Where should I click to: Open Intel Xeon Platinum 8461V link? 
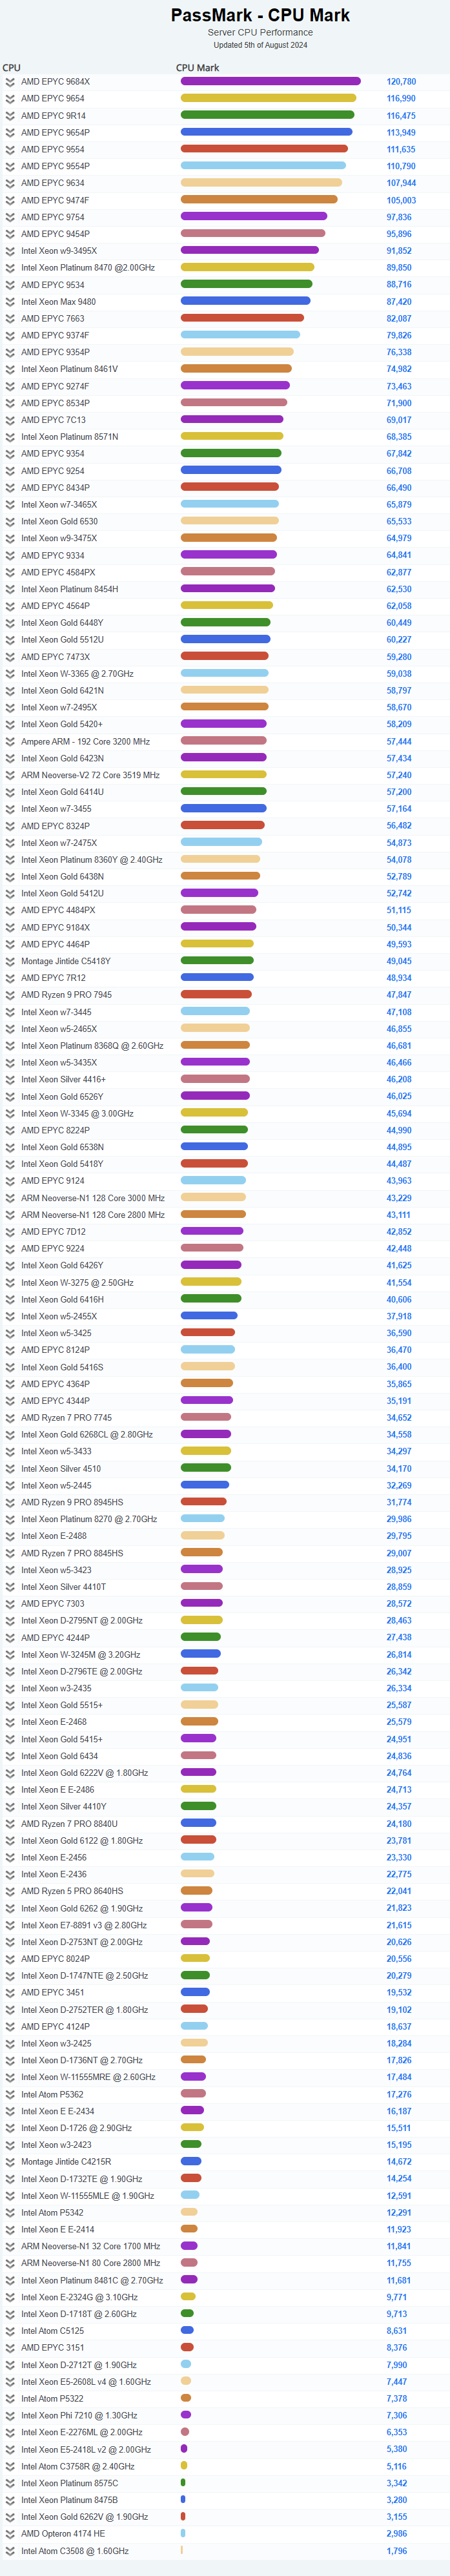tap(69, 369)
